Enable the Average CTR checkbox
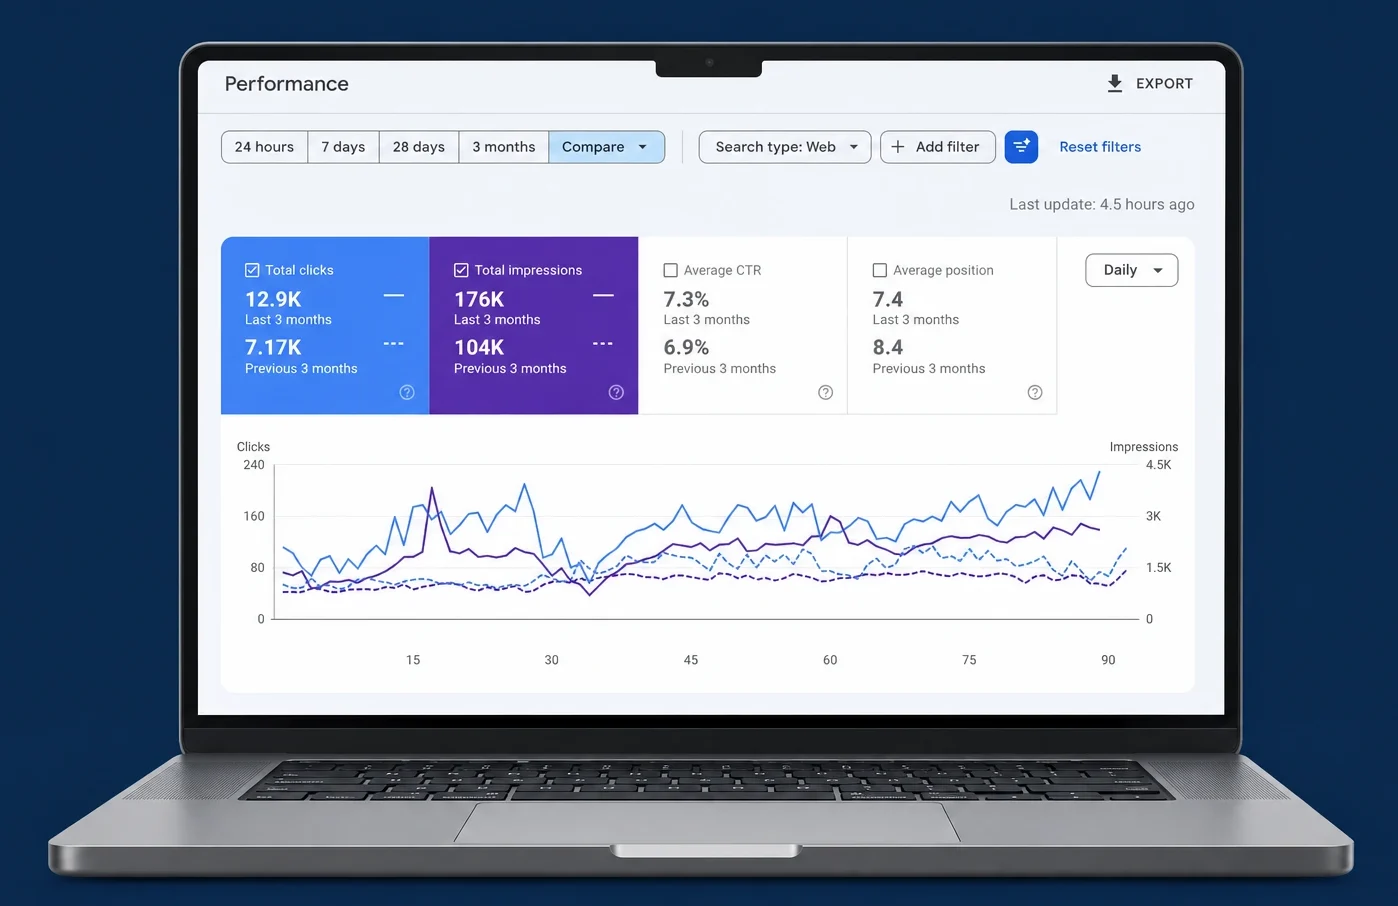 671,270
